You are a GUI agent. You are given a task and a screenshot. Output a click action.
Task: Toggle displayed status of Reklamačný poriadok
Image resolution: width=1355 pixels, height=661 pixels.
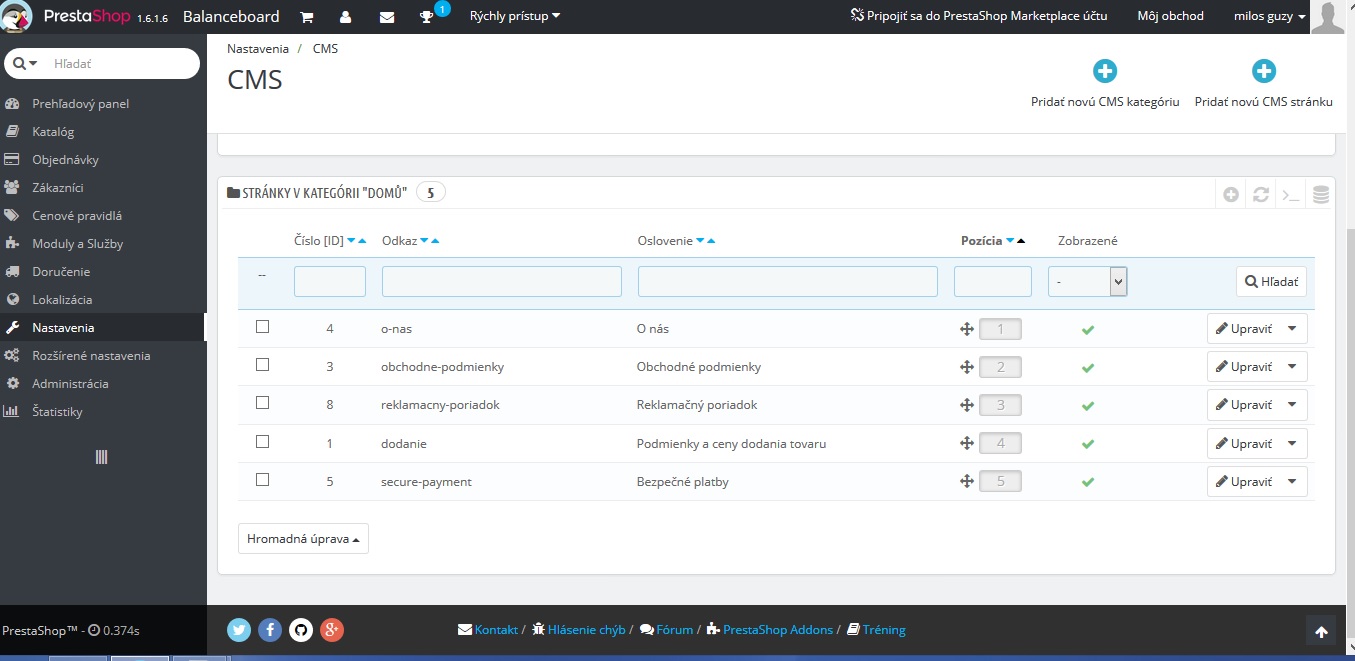(1088, 405)
